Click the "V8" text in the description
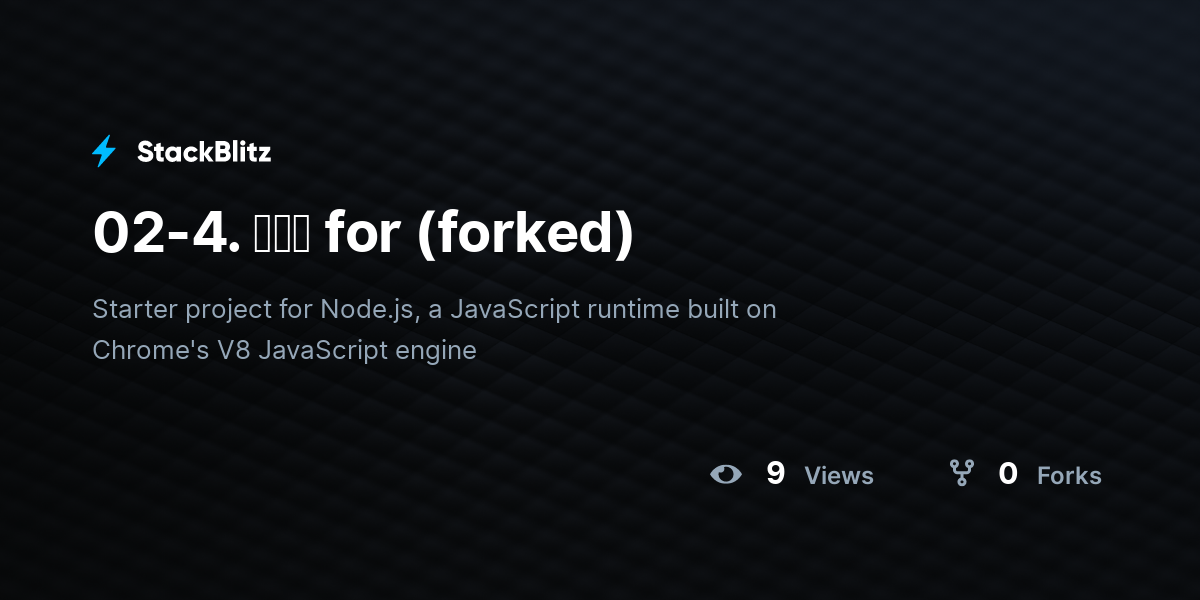The width and height of the screenshot is (1200, 600). pyautogui.click(x=233, y=351)
